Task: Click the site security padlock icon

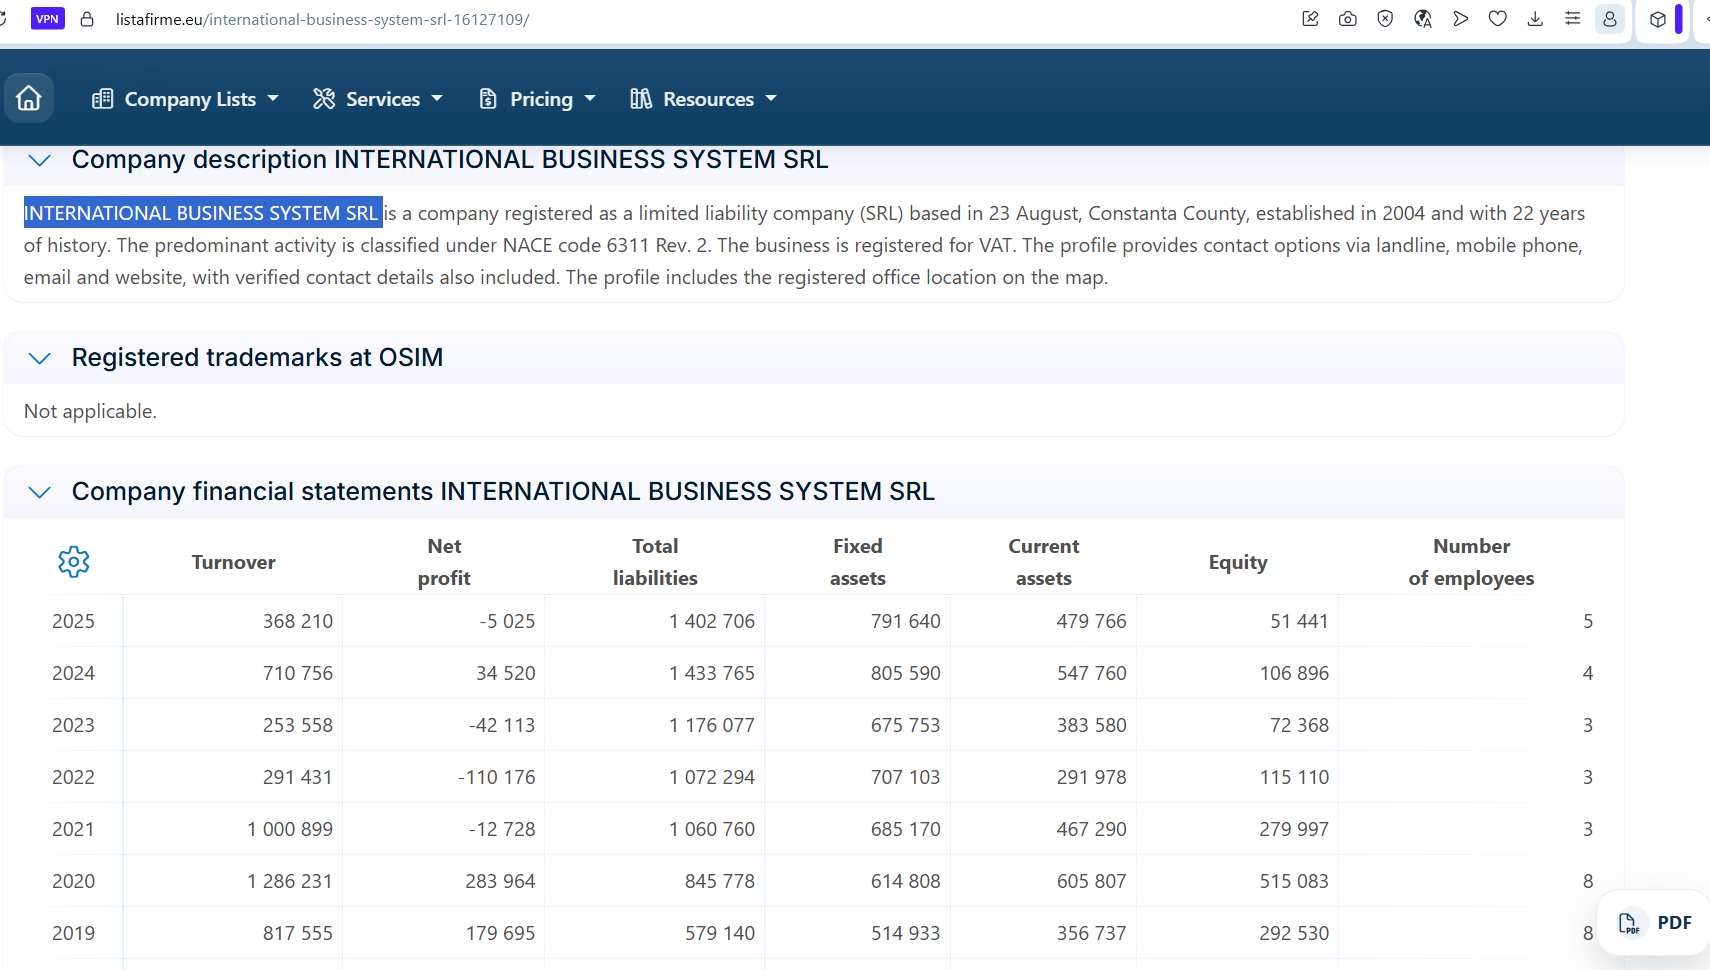Action: tap(87, 19)
